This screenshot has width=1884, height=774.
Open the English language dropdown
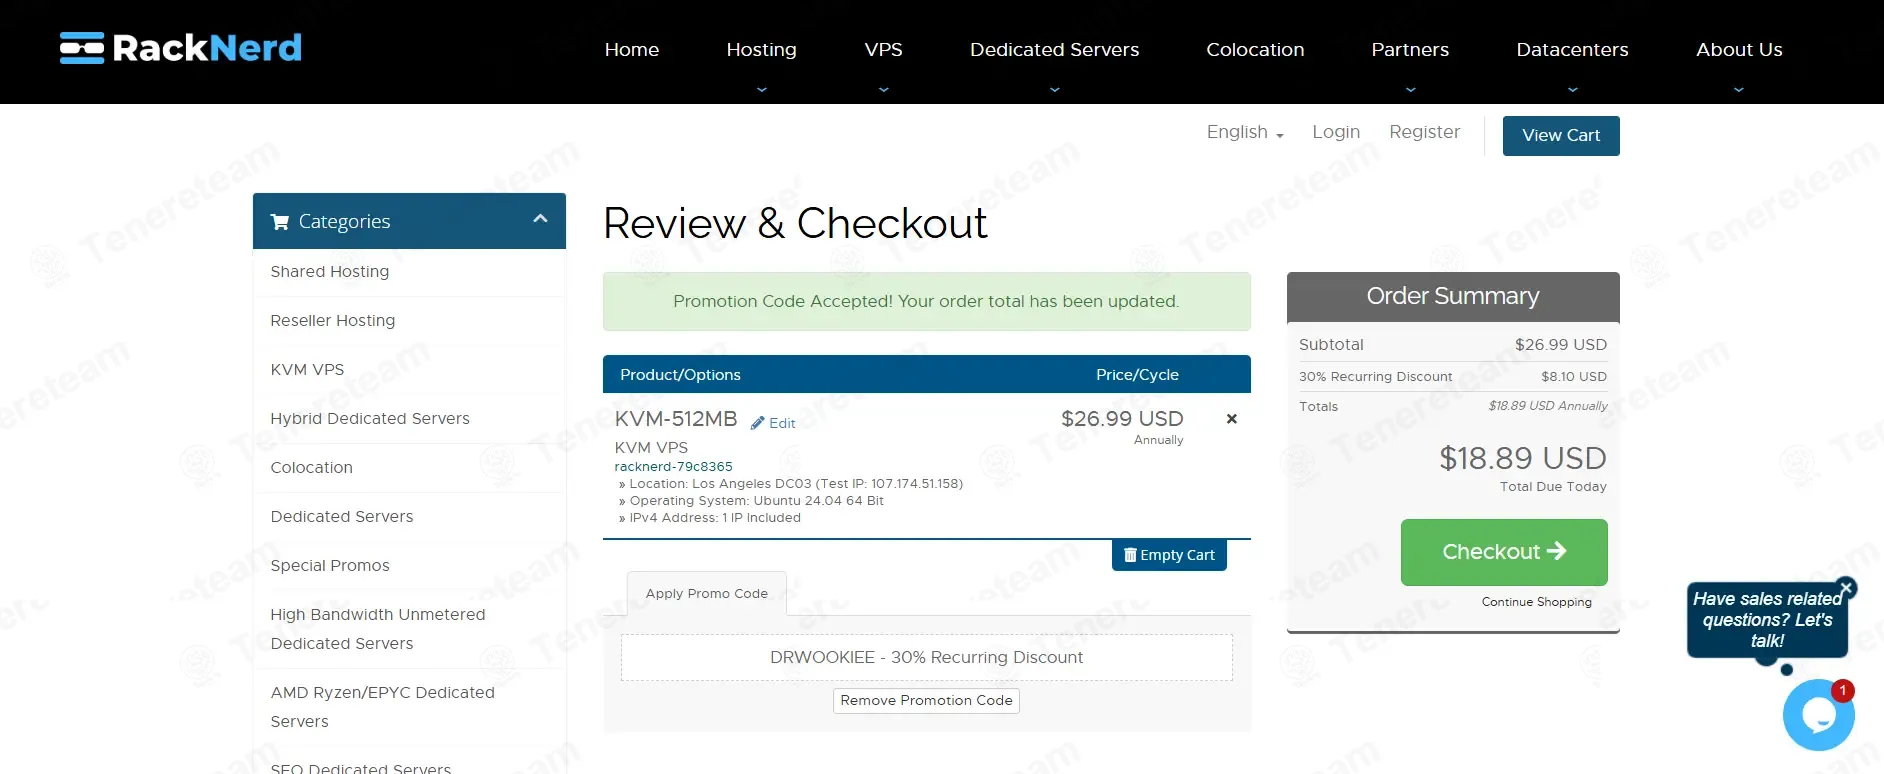coord(1245,132)
